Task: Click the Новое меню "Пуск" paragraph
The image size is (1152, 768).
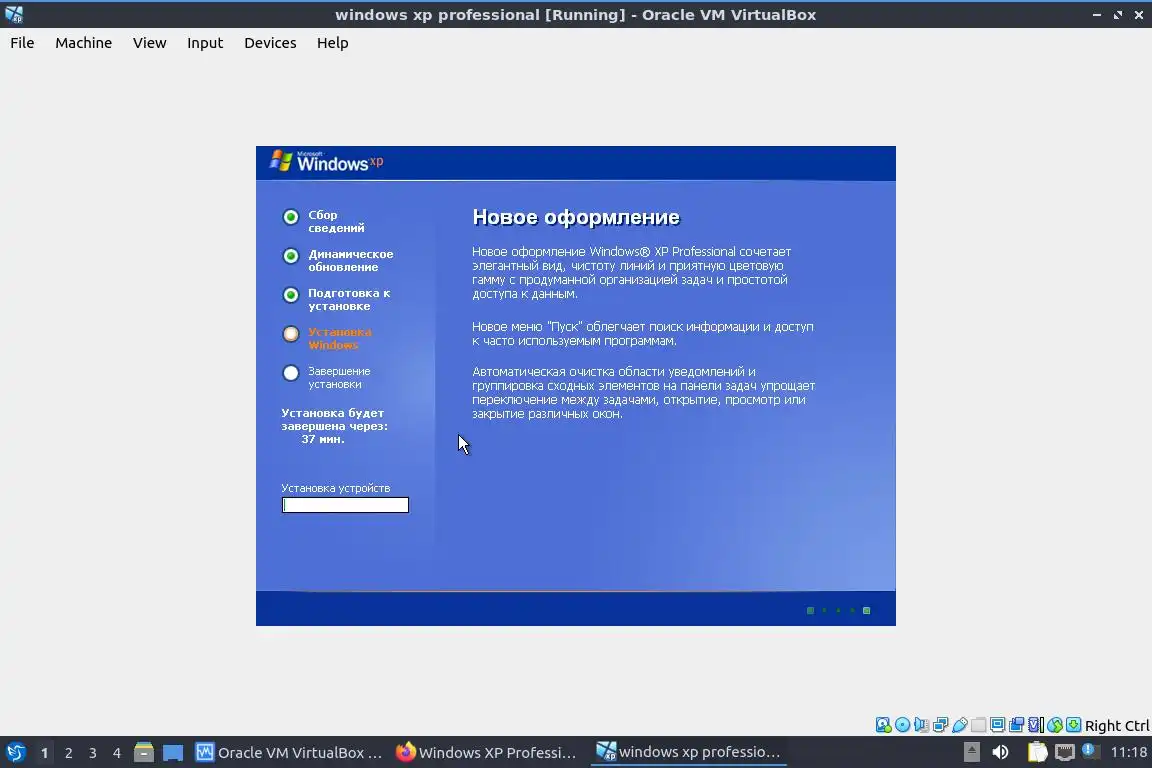Action: (x=643, y=334)
